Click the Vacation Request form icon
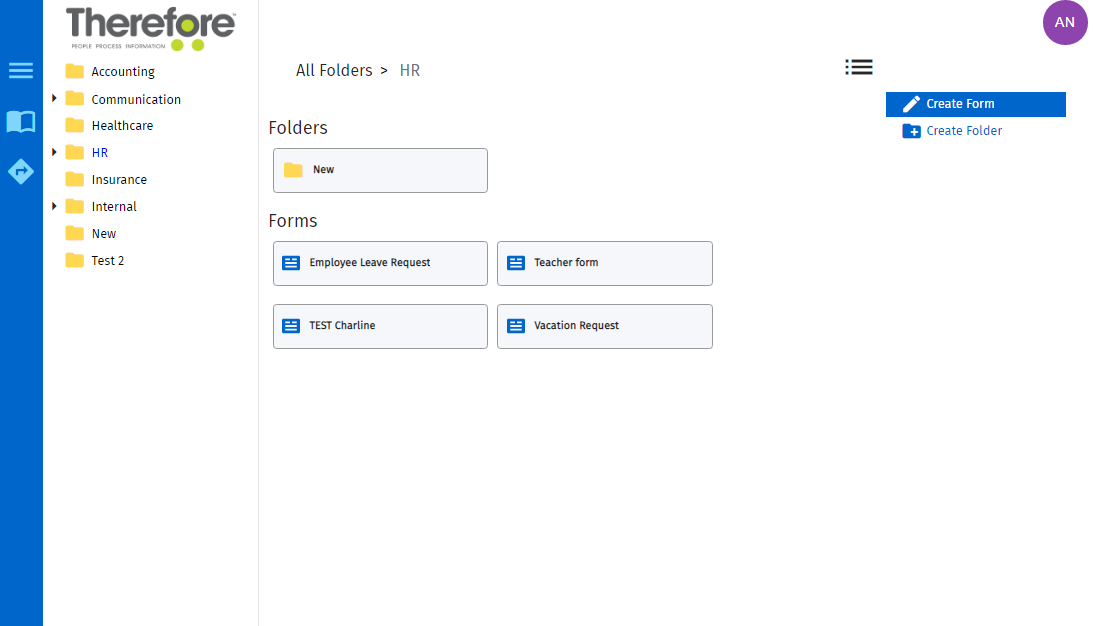This screenshot has height=626, width=1093. coord(516,325)
